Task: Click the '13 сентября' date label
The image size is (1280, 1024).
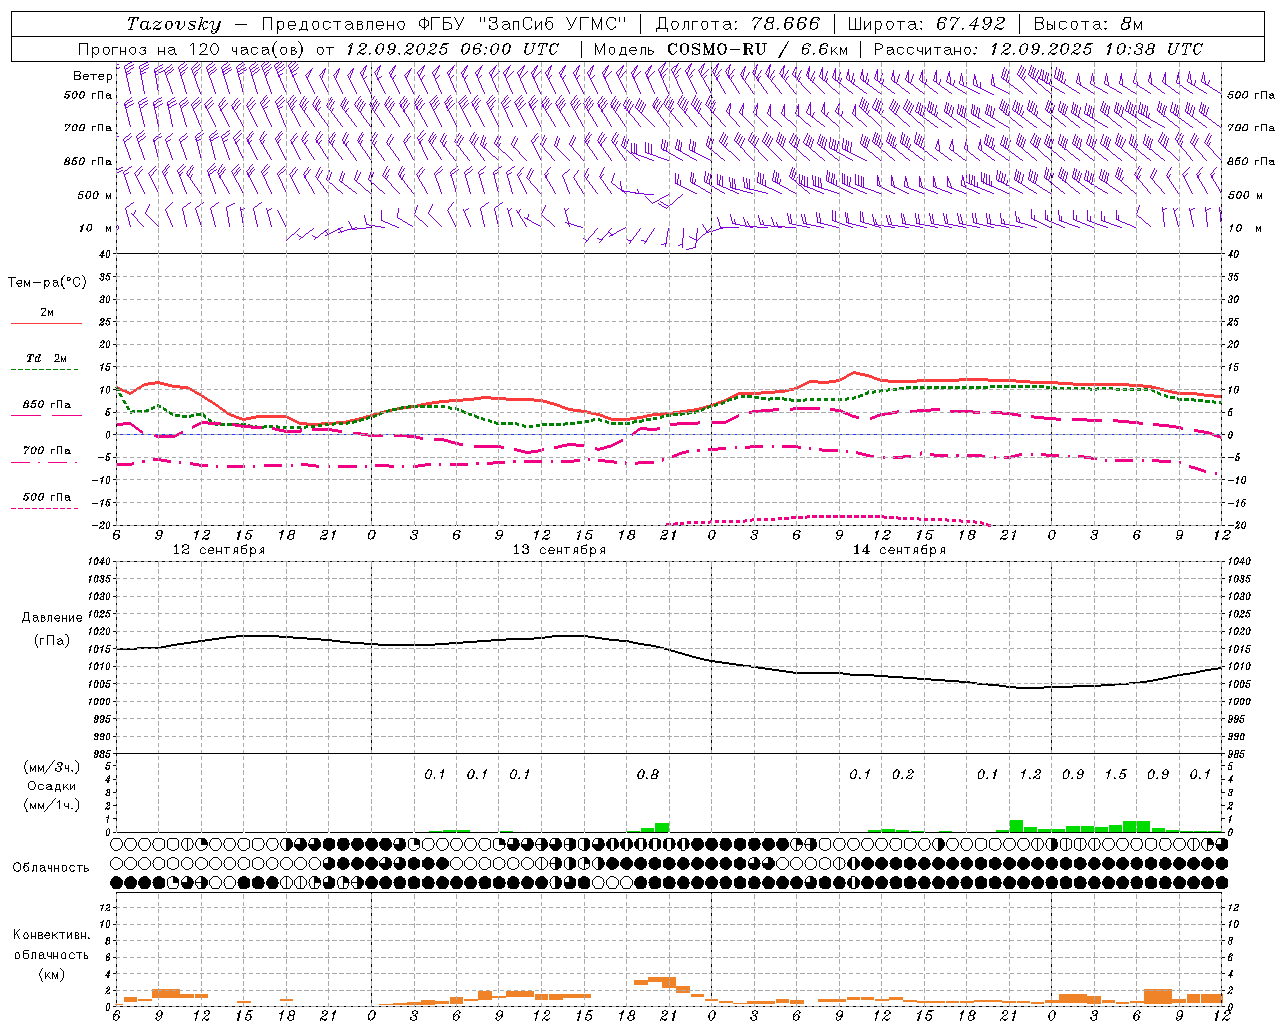Action: coord(559,550)
